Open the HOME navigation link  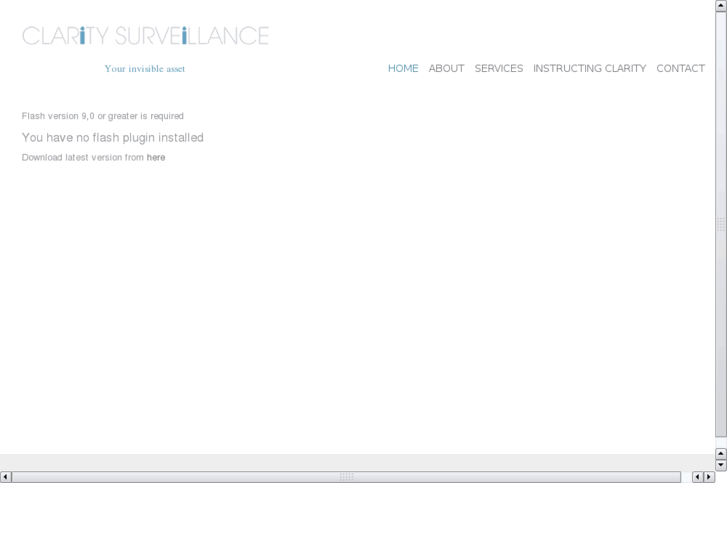coord(403,69)
